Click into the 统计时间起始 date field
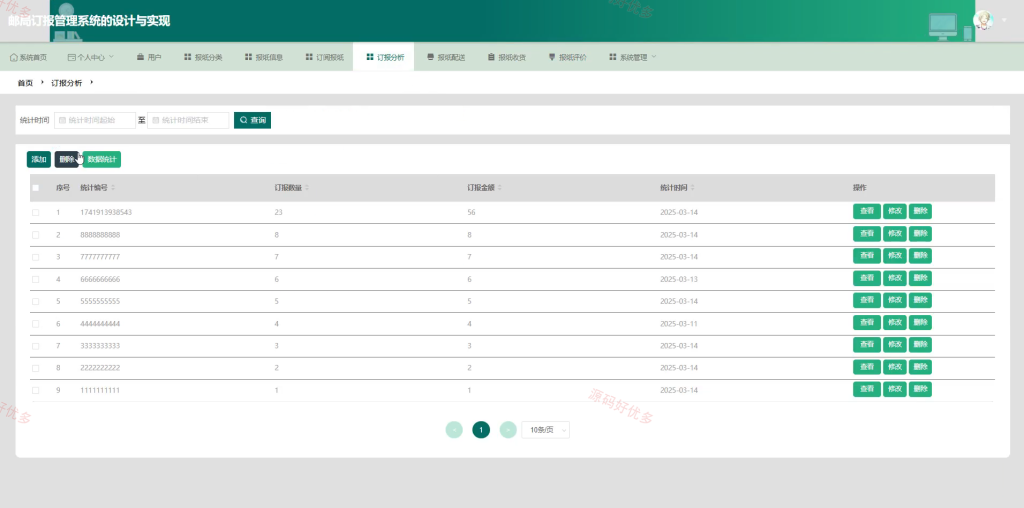 coord(95,120)
